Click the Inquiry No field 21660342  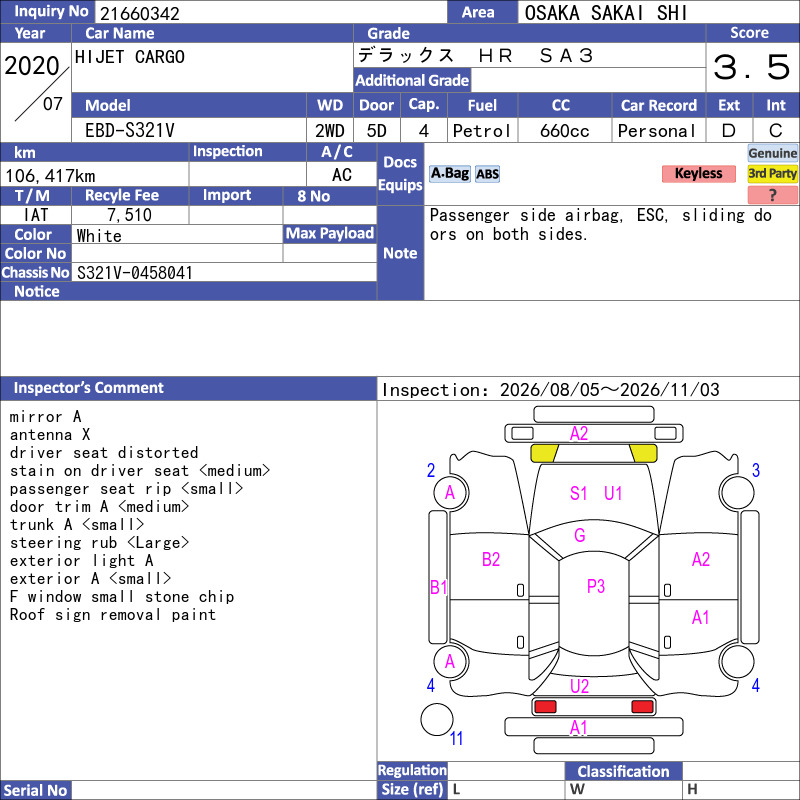[x=271, y=12]
